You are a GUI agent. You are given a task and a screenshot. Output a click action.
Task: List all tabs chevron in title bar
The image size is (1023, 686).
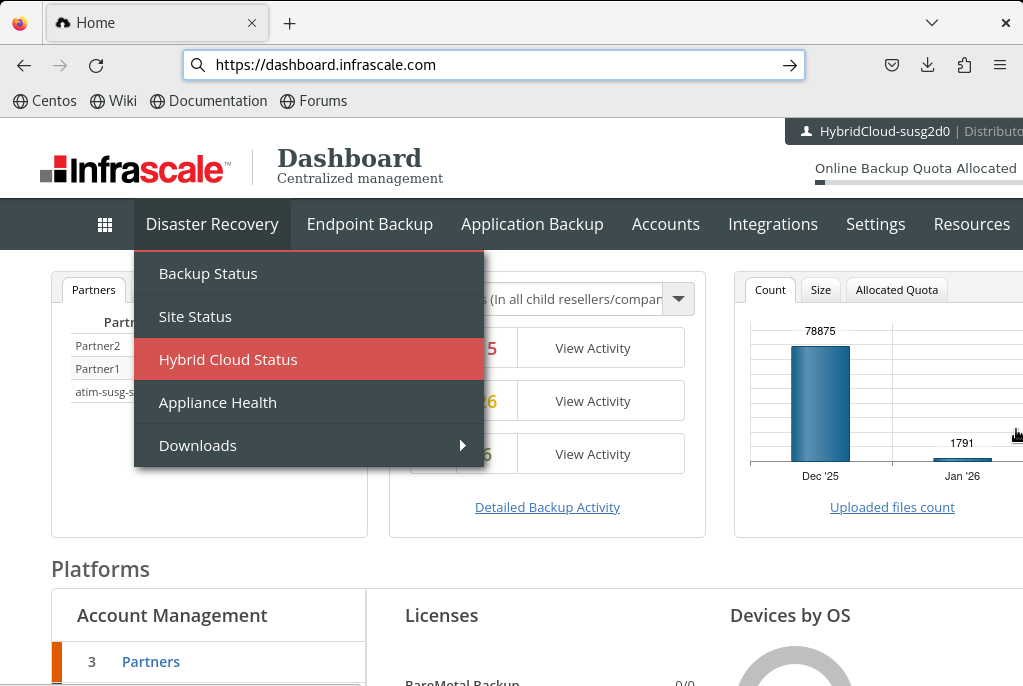[x=932, y=23]
